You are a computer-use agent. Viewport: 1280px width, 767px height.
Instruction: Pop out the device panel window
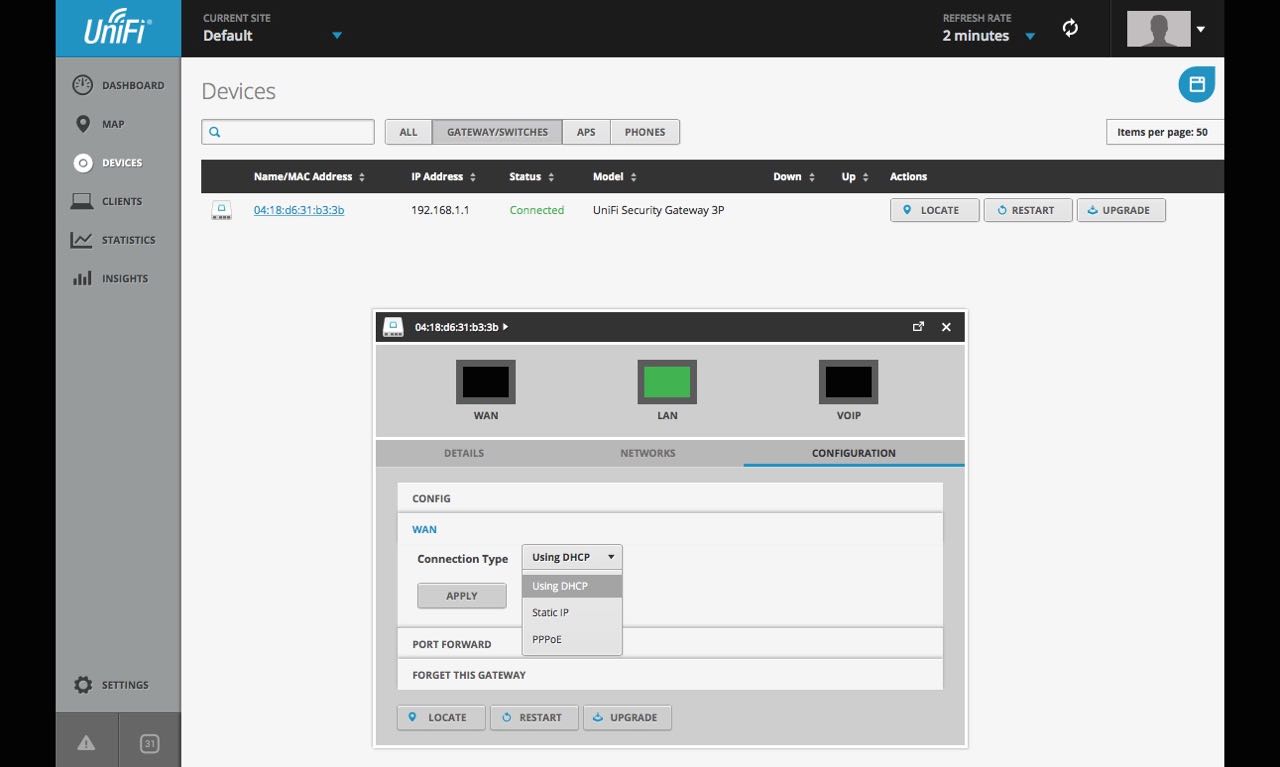[918, 326]
